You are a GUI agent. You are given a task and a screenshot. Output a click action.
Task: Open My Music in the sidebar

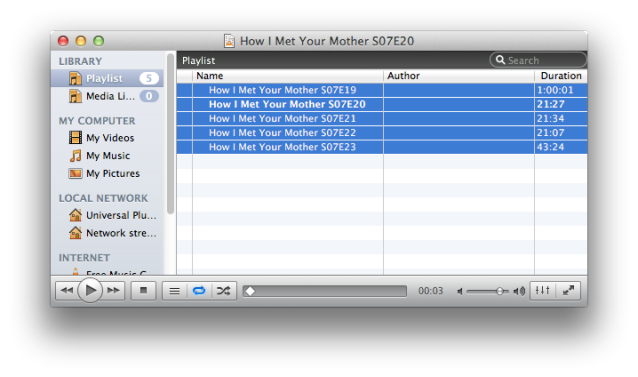pyautogui.click(x=107, y=156)
